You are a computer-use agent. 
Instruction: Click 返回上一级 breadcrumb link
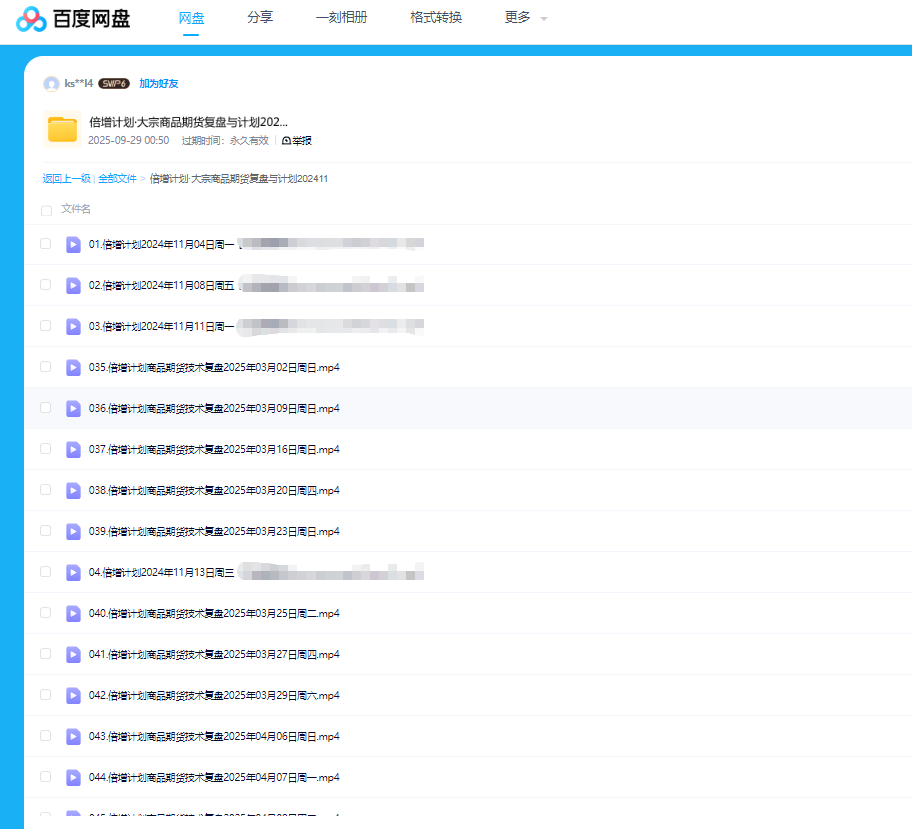pyautogui.click(x=66, y=179)
